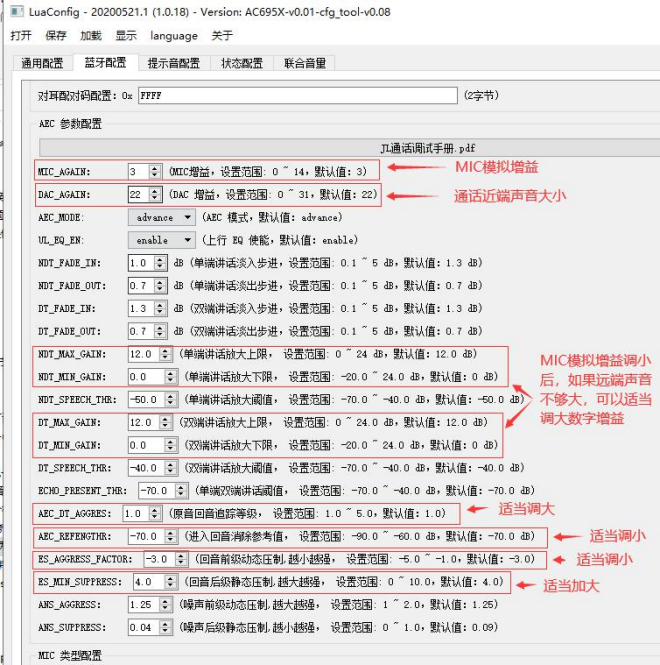Viewport: 660px width, 665px height.
Task: Open the 保存 menu
Action: [56, 36]
